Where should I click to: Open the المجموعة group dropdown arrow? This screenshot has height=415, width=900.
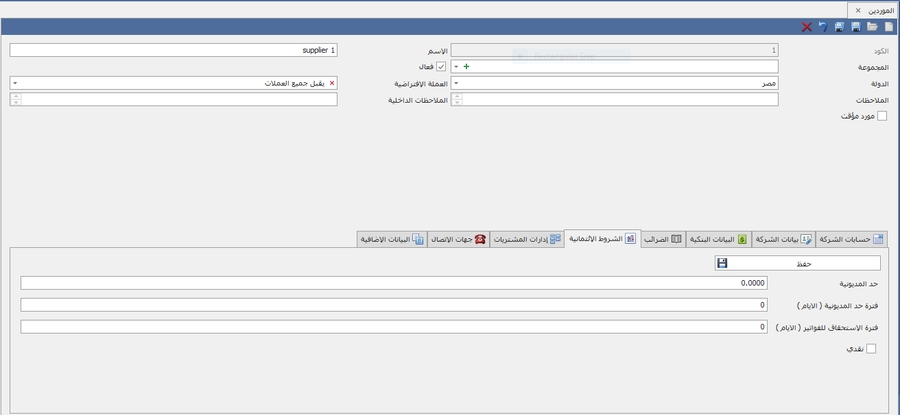click(x=457, y=66)
